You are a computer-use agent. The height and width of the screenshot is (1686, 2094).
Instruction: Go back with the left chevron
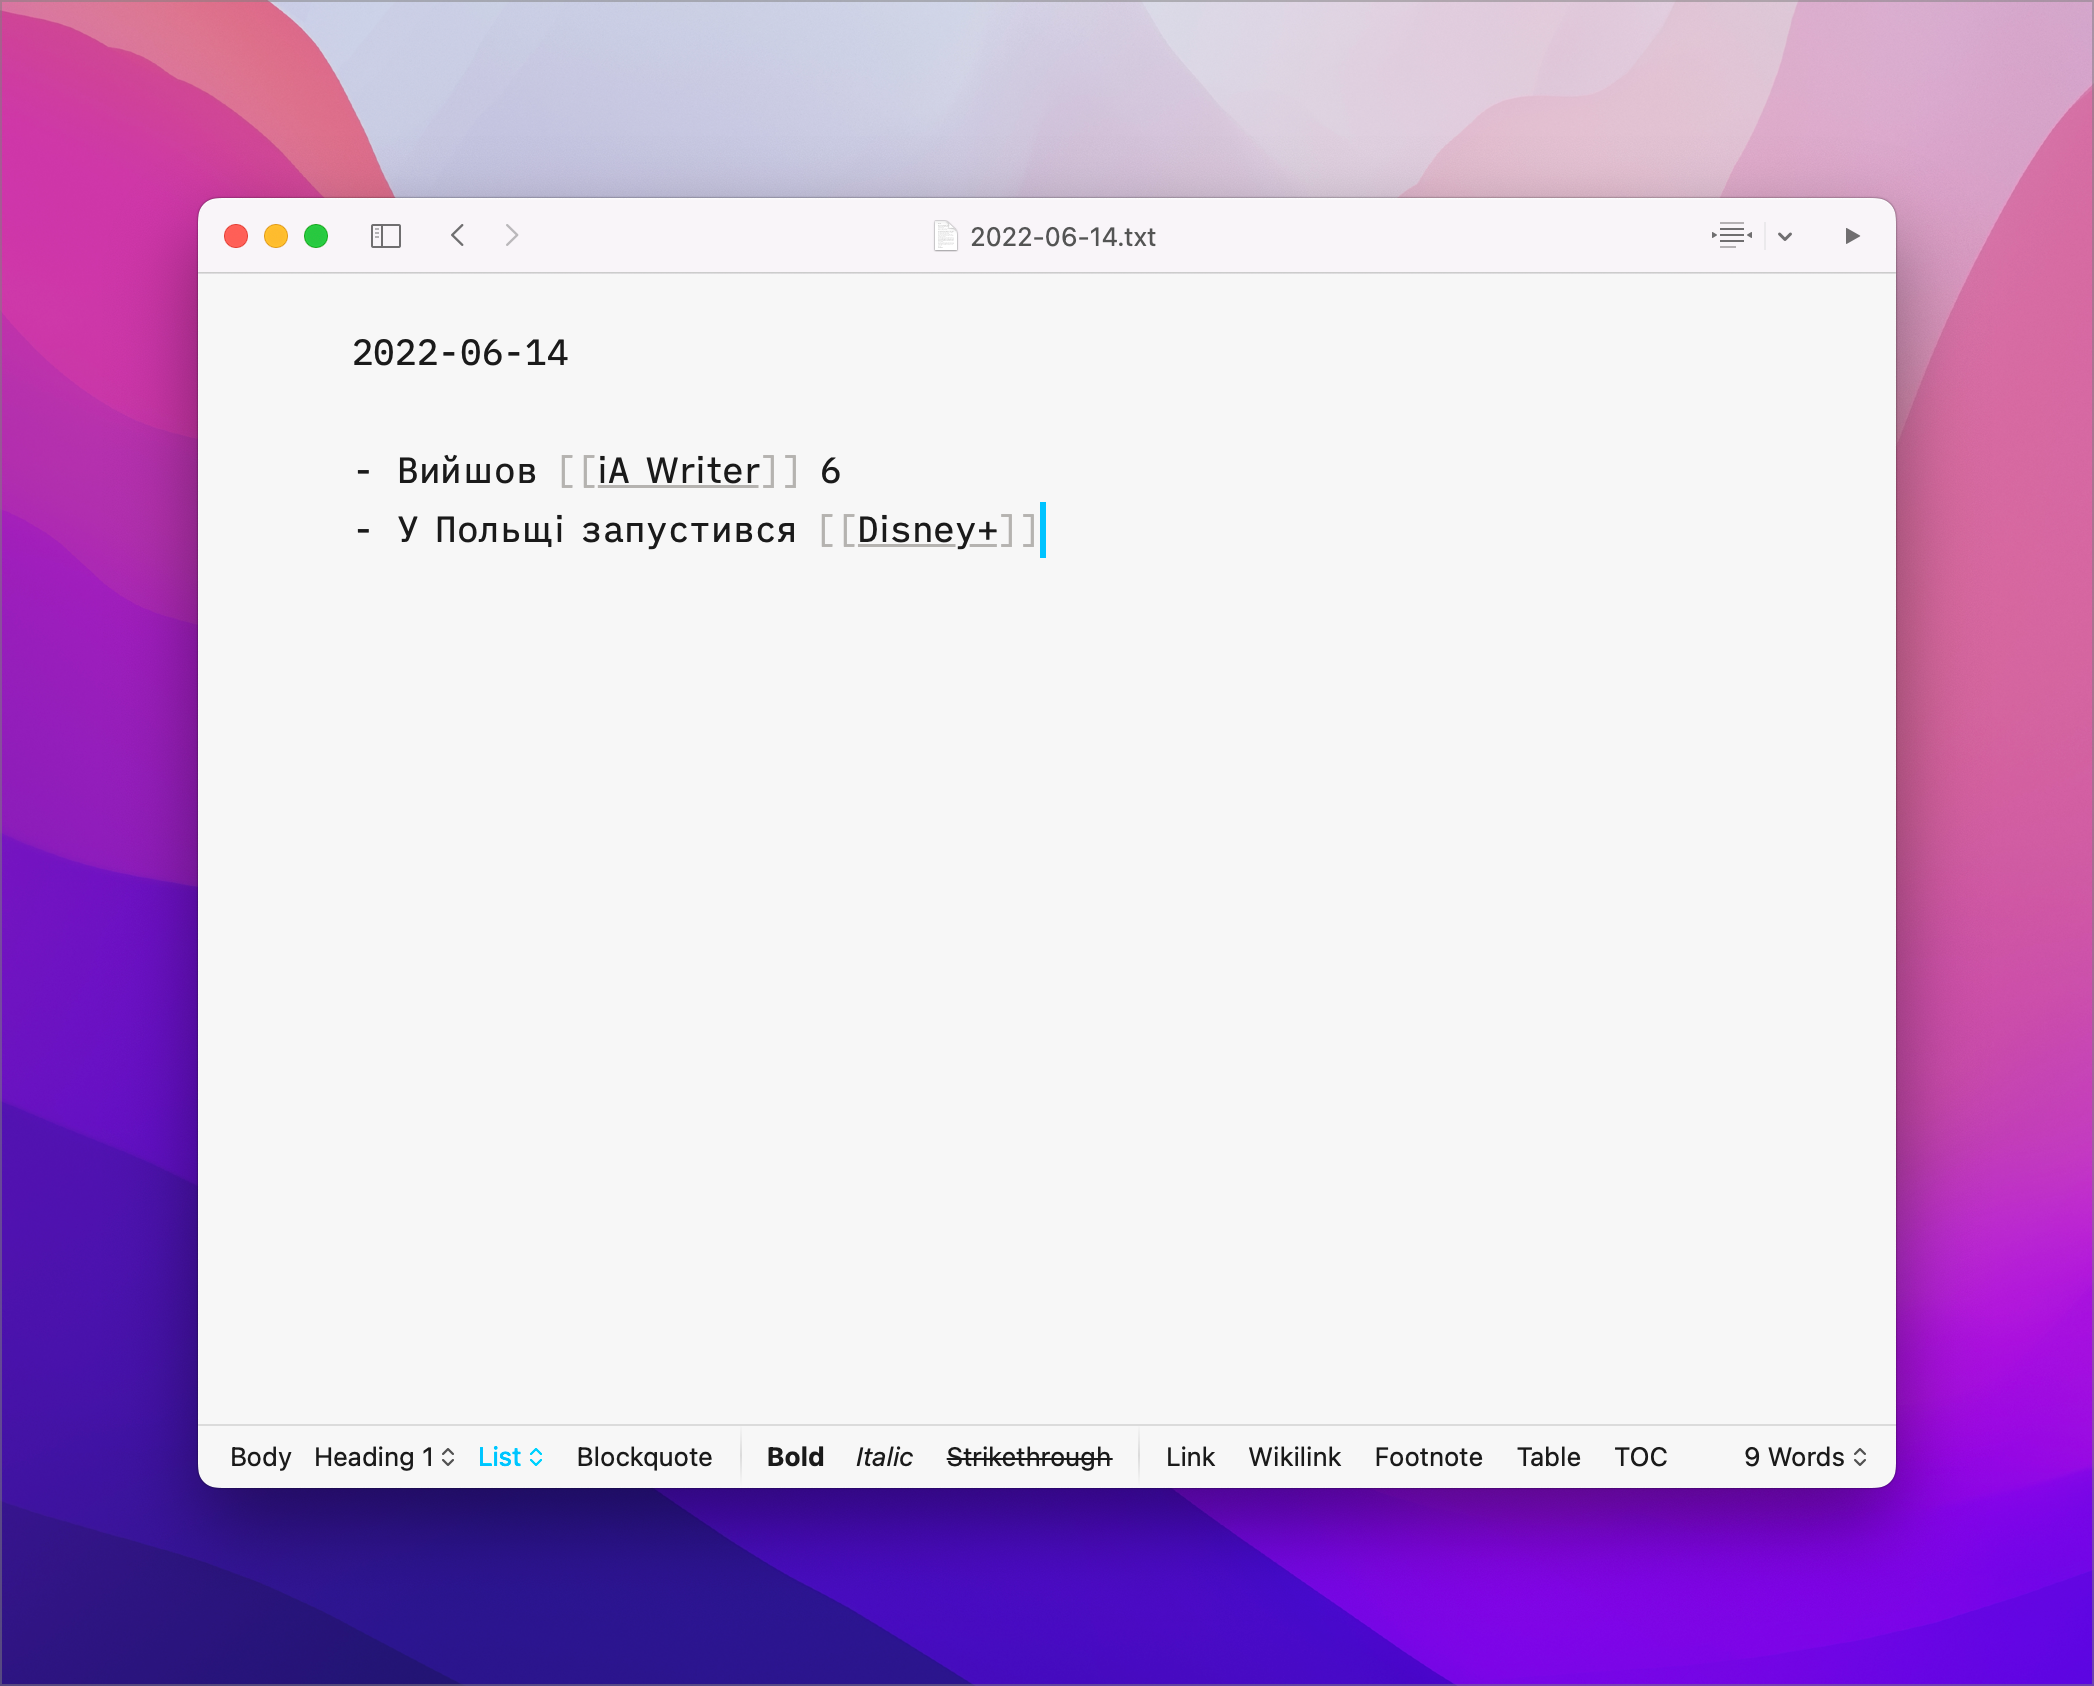coord(458,236)
